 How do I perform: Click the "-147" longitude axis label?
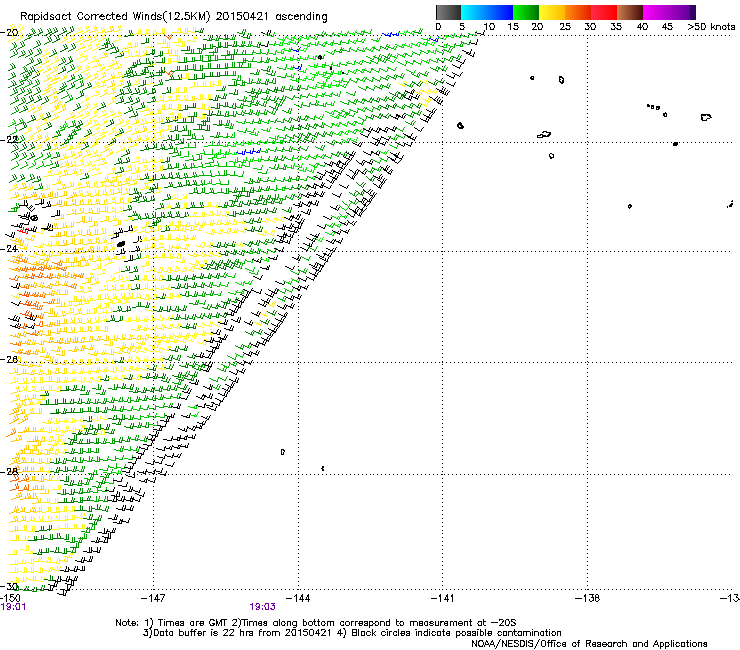pos(153,598)
